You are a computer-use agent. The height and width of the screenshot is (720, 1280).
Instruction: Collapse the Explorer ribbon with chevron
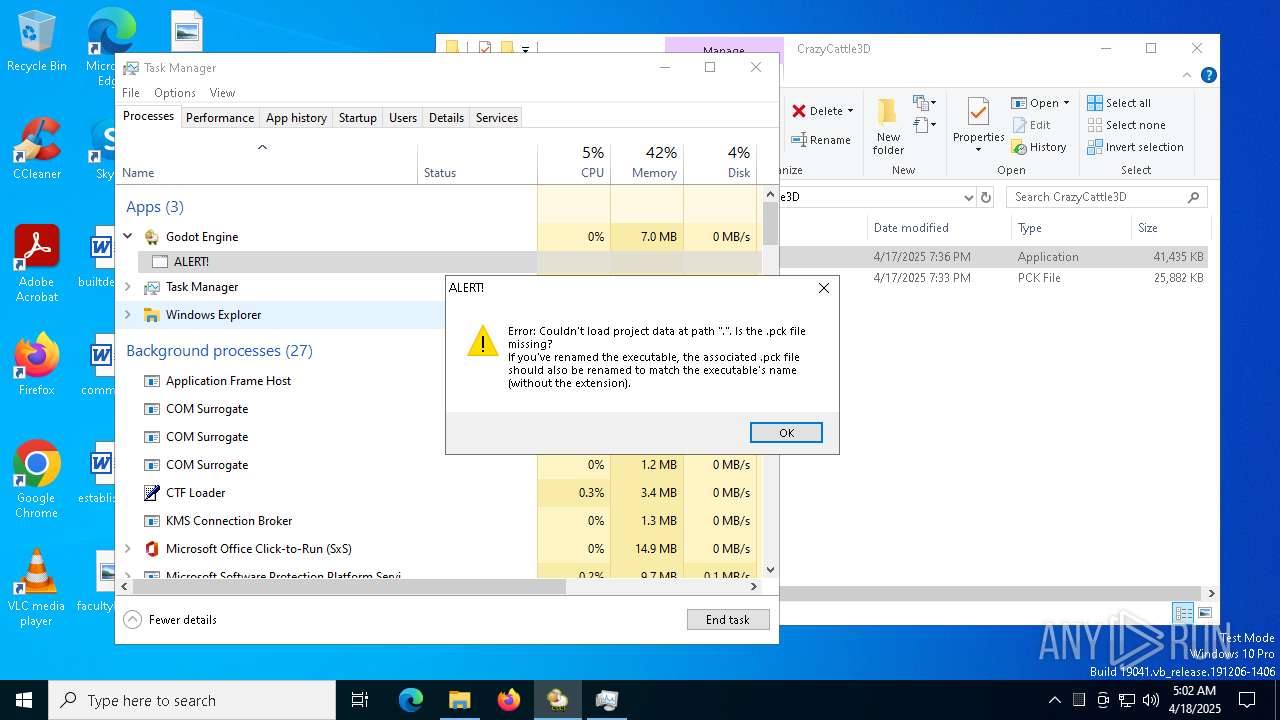[x=1187, y=75]
